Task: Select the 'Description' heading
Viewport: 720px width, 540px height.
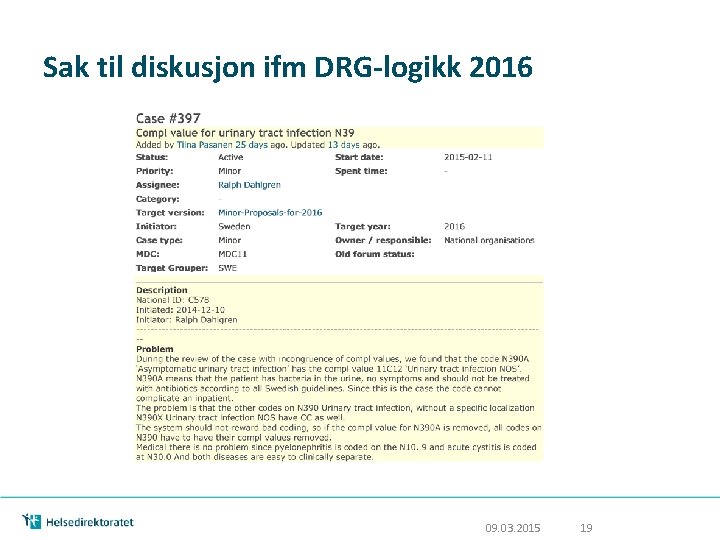Action: 162,290
